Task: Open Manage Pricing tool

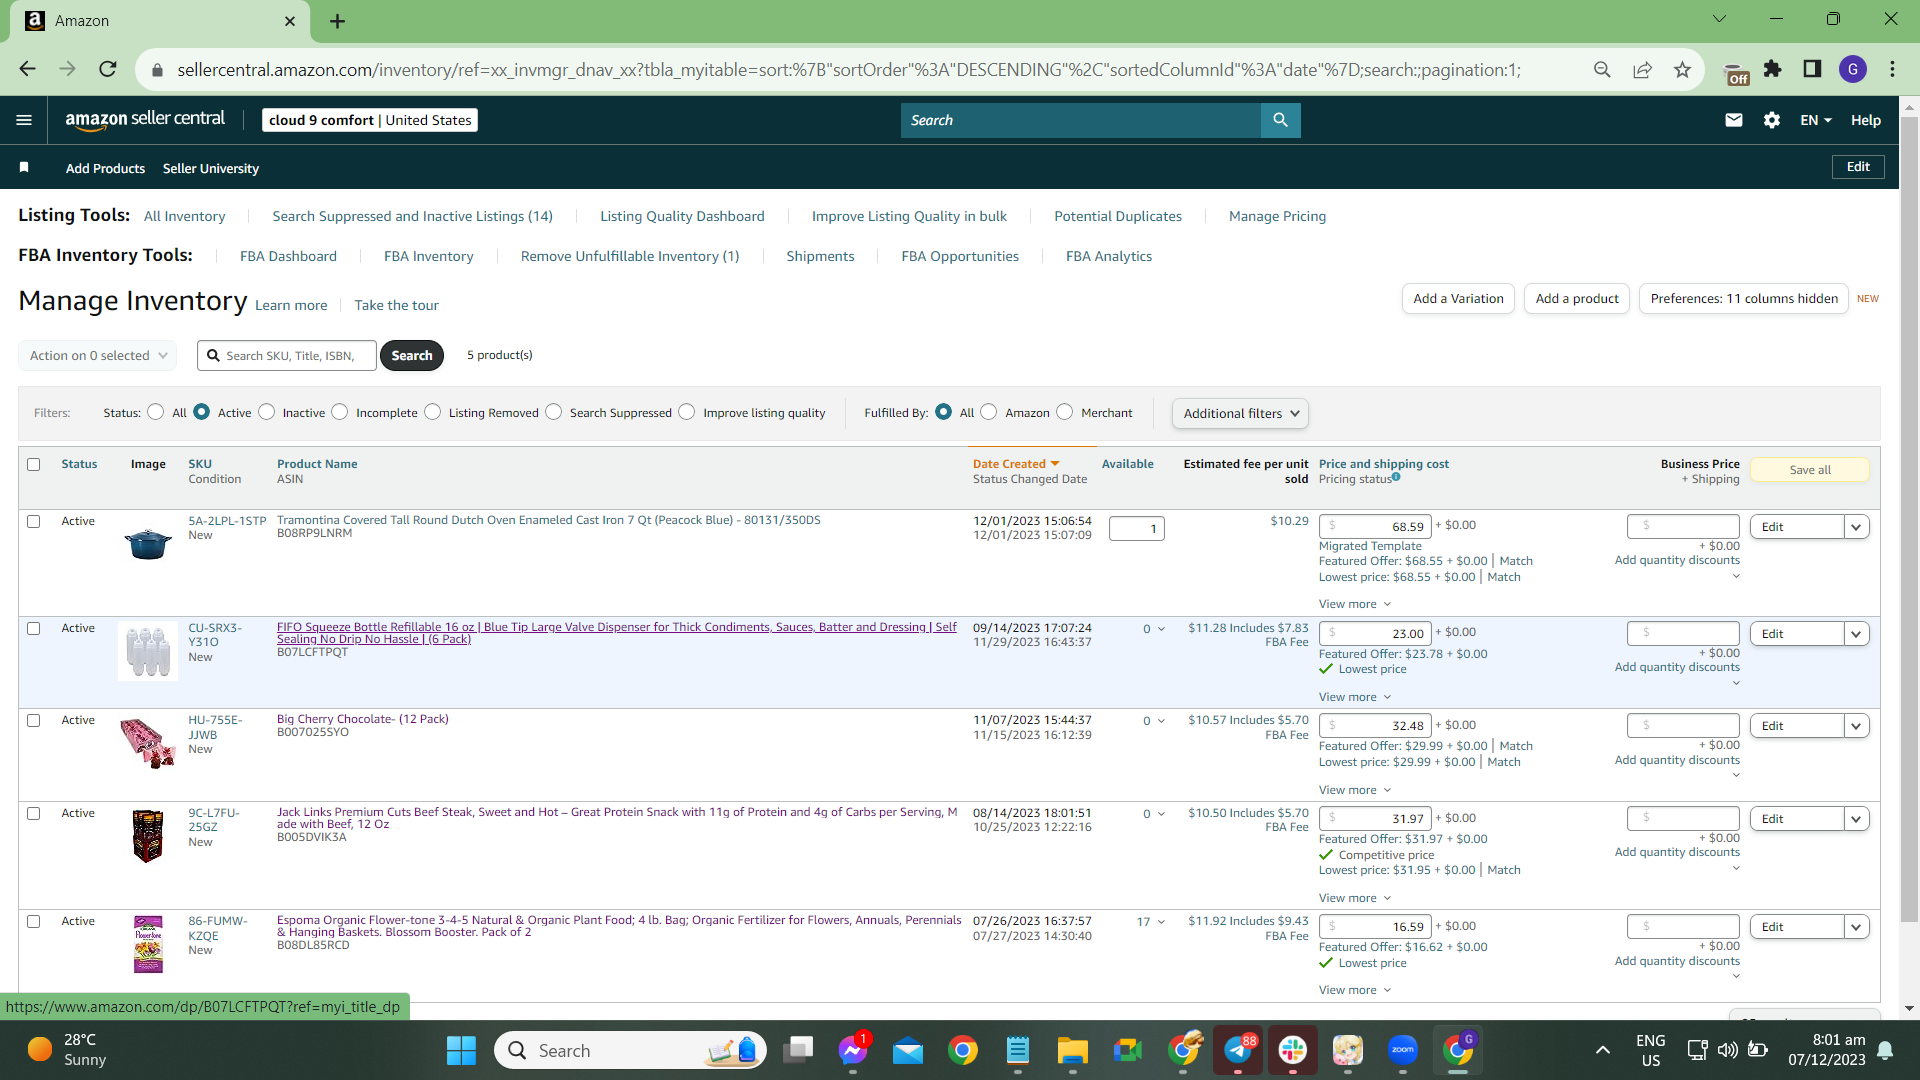Action: (x=1277, y=216)
